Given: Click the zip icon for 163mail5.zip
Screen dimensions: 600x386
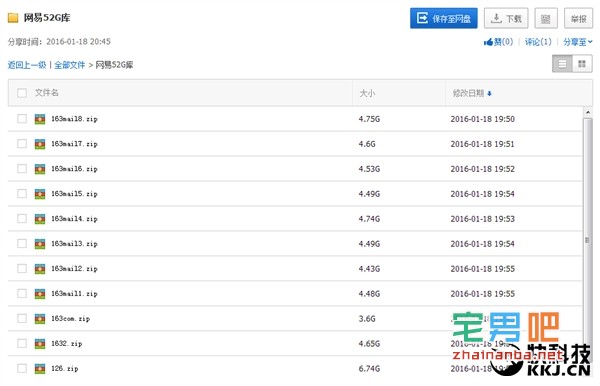Looking at the screenshot, I should point(40,194).
